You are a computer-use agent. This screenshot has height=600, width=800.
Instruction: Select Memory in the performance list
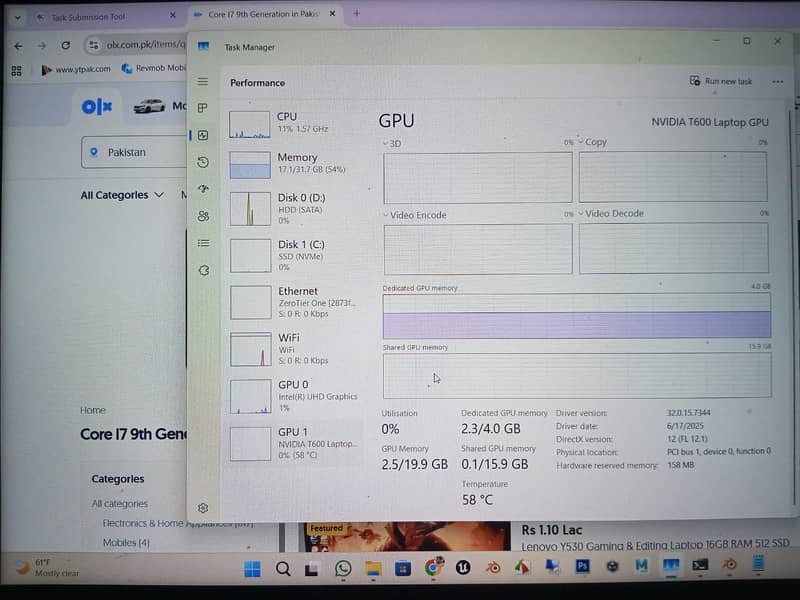pos(295,164)
